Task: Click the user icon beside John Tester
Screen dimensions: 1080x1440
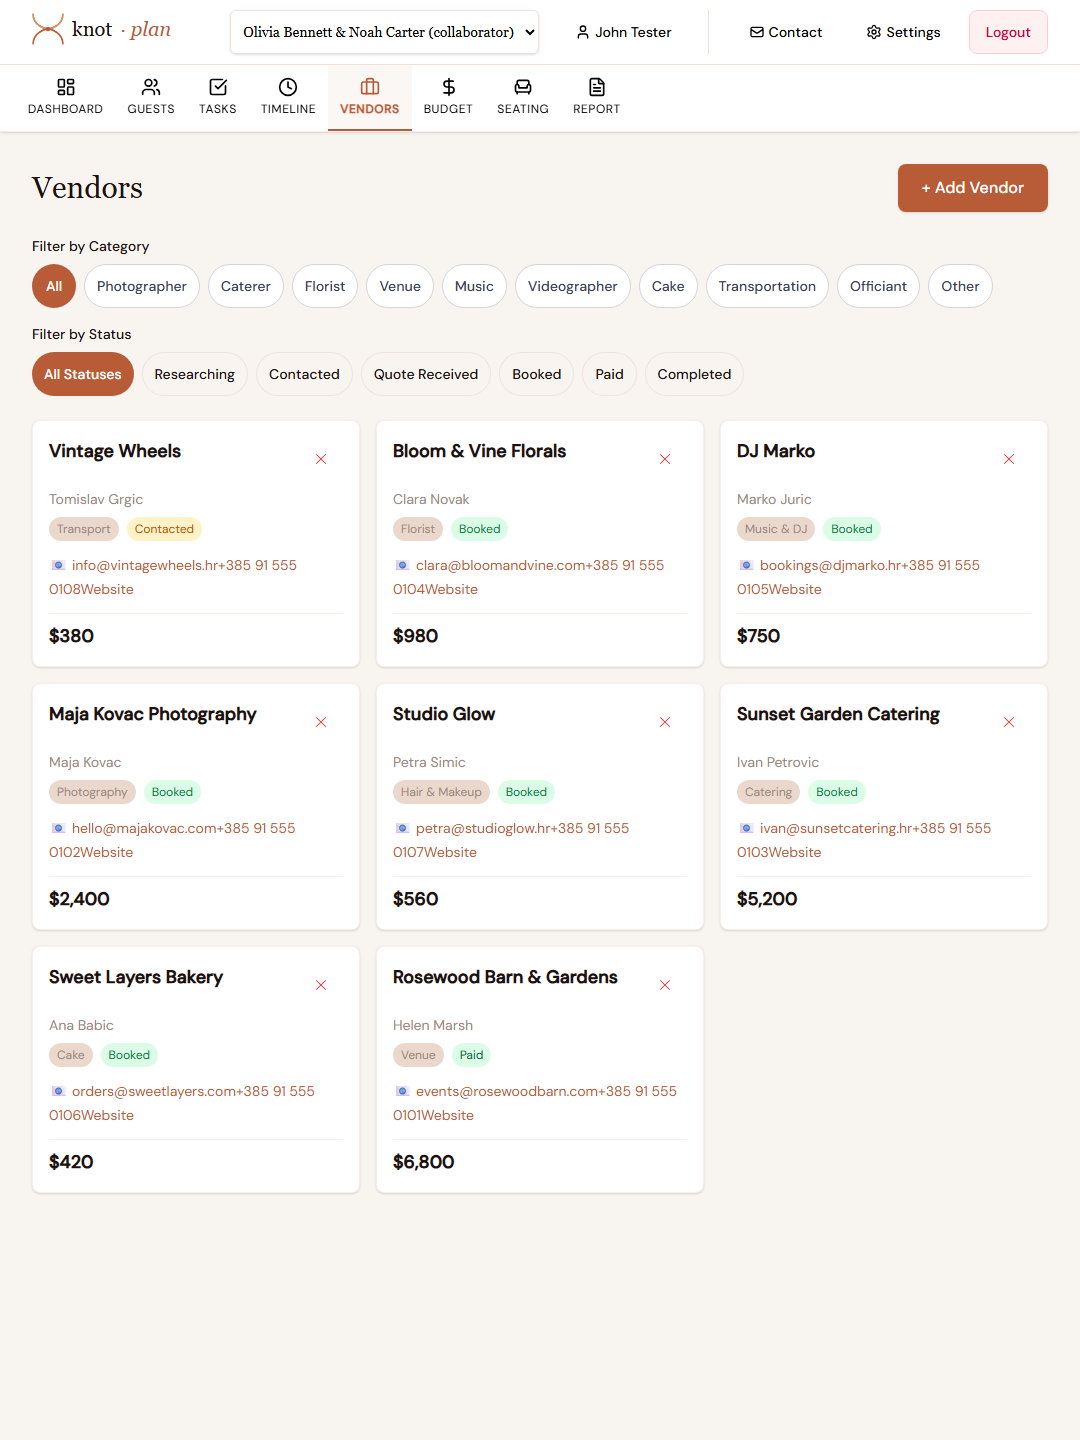Action: pos(583,32)
